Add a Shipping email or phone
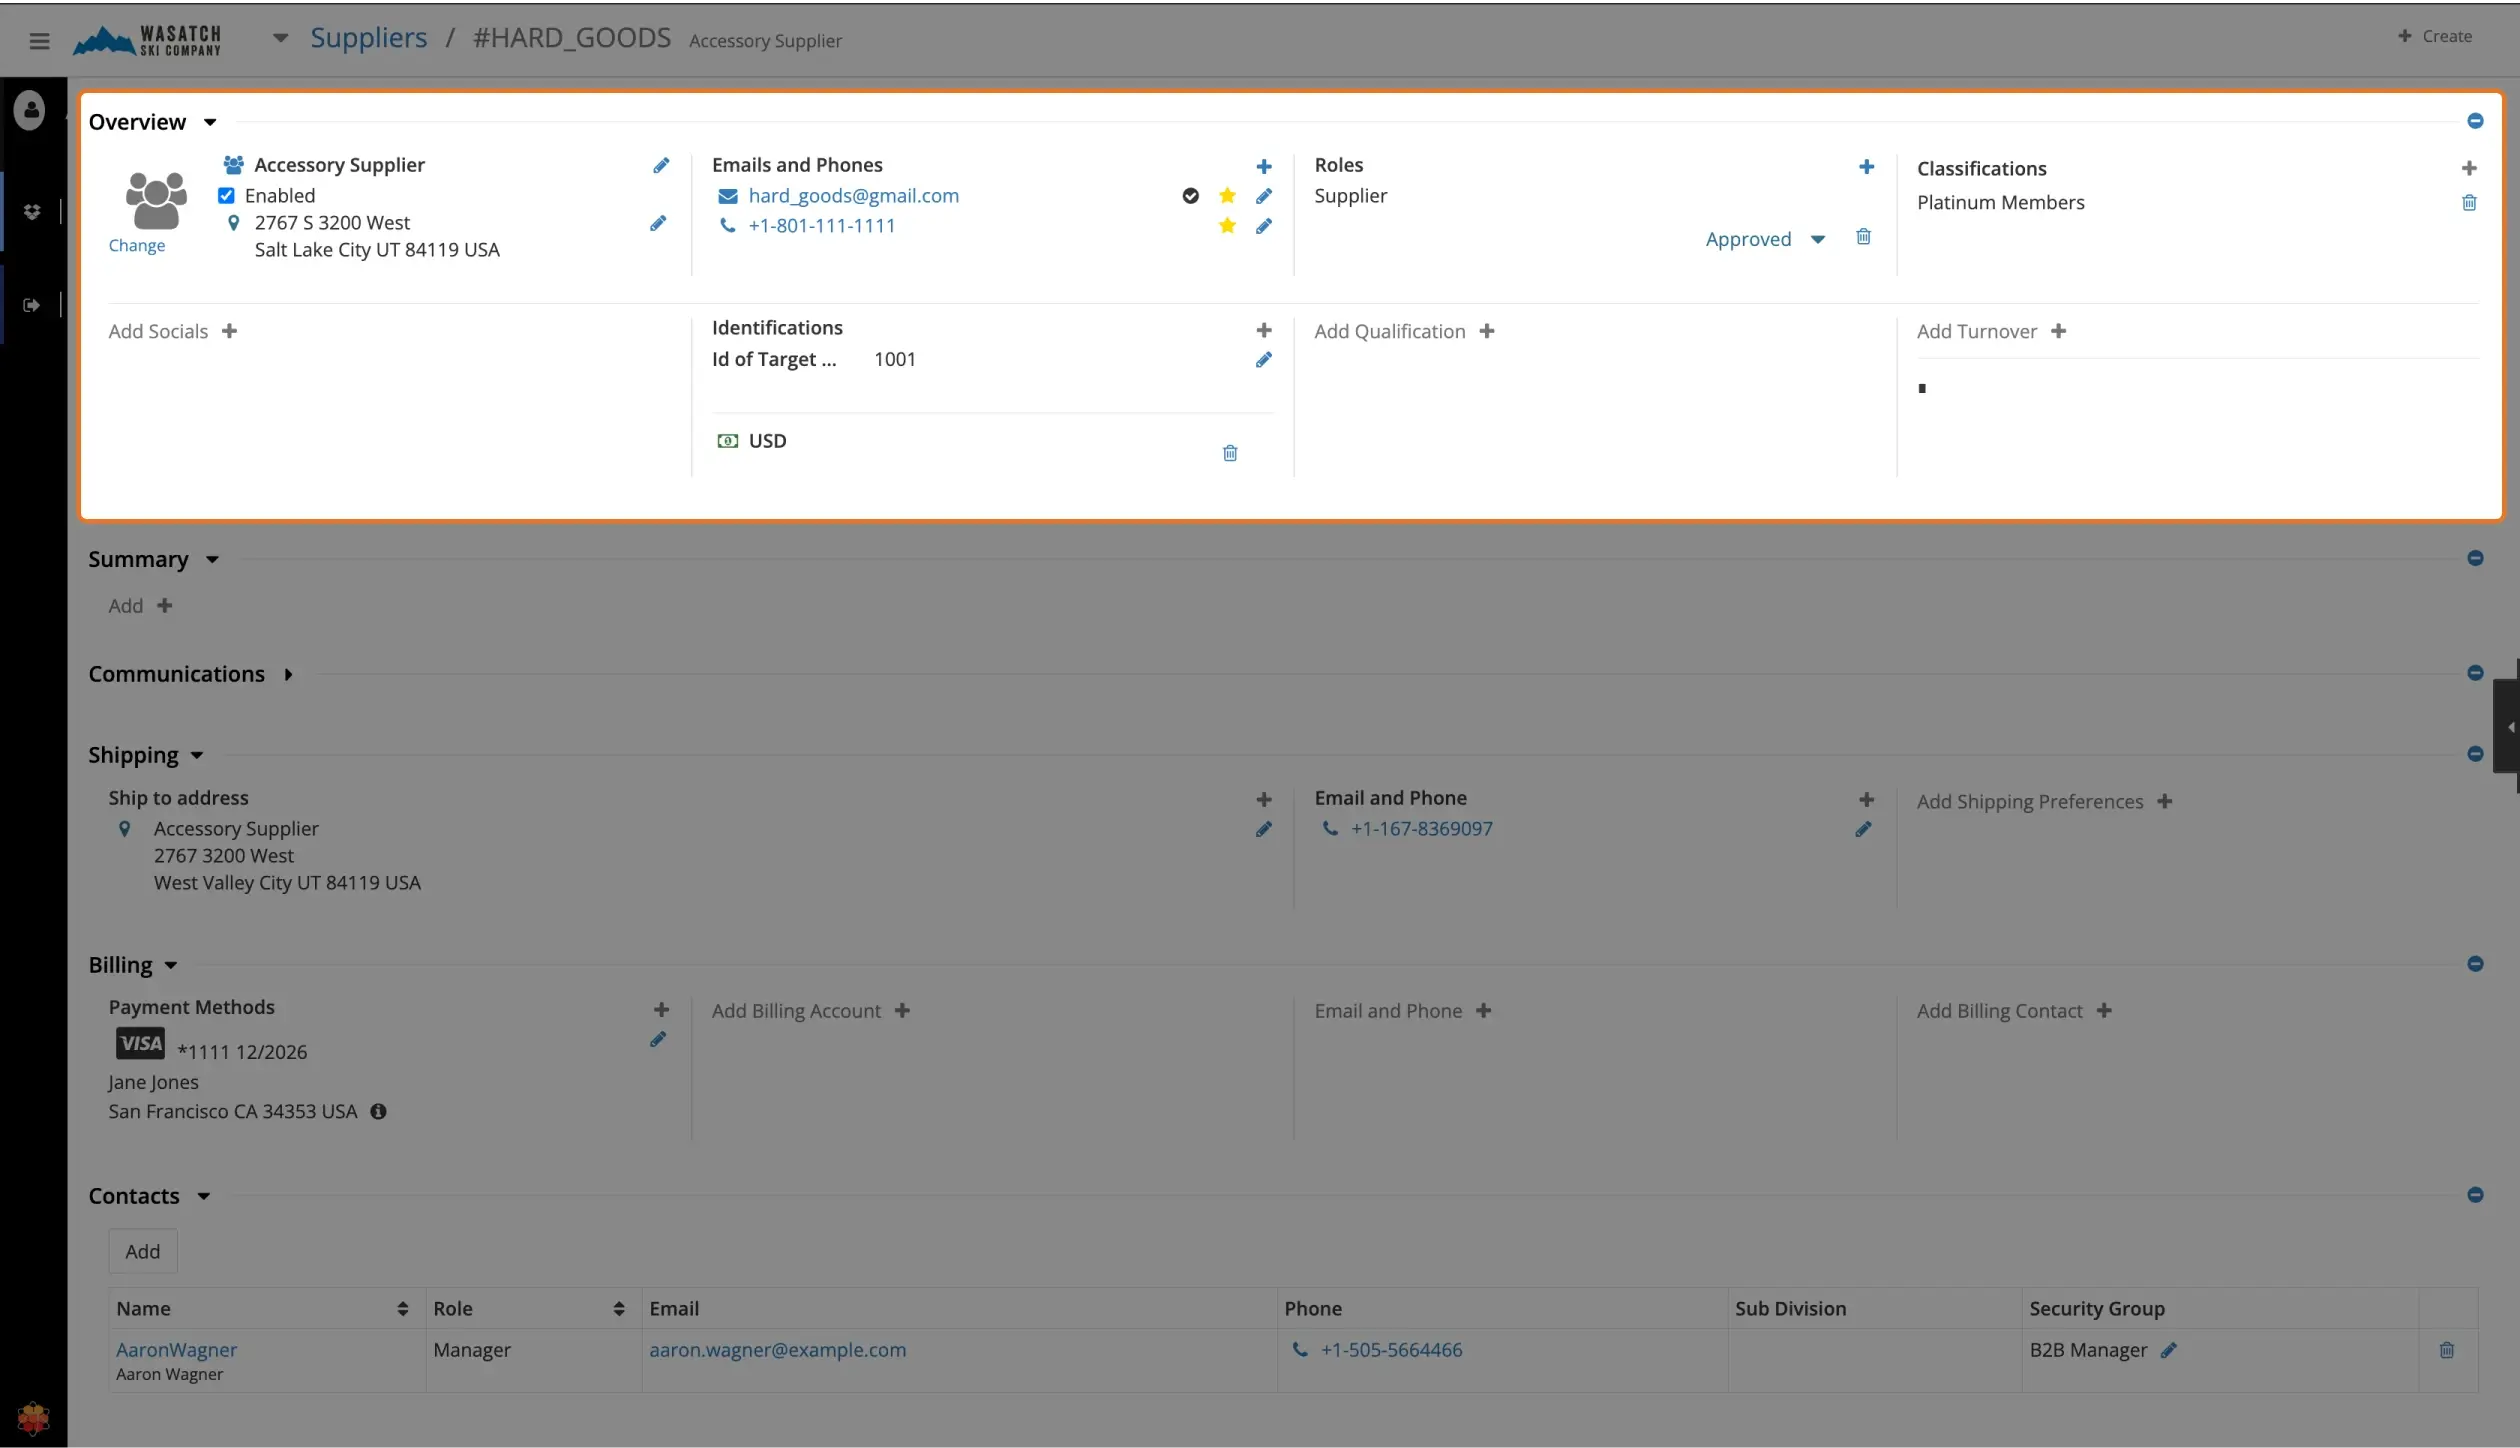The width and height of the screenshot is (2520, 1448). point(1866,800)
